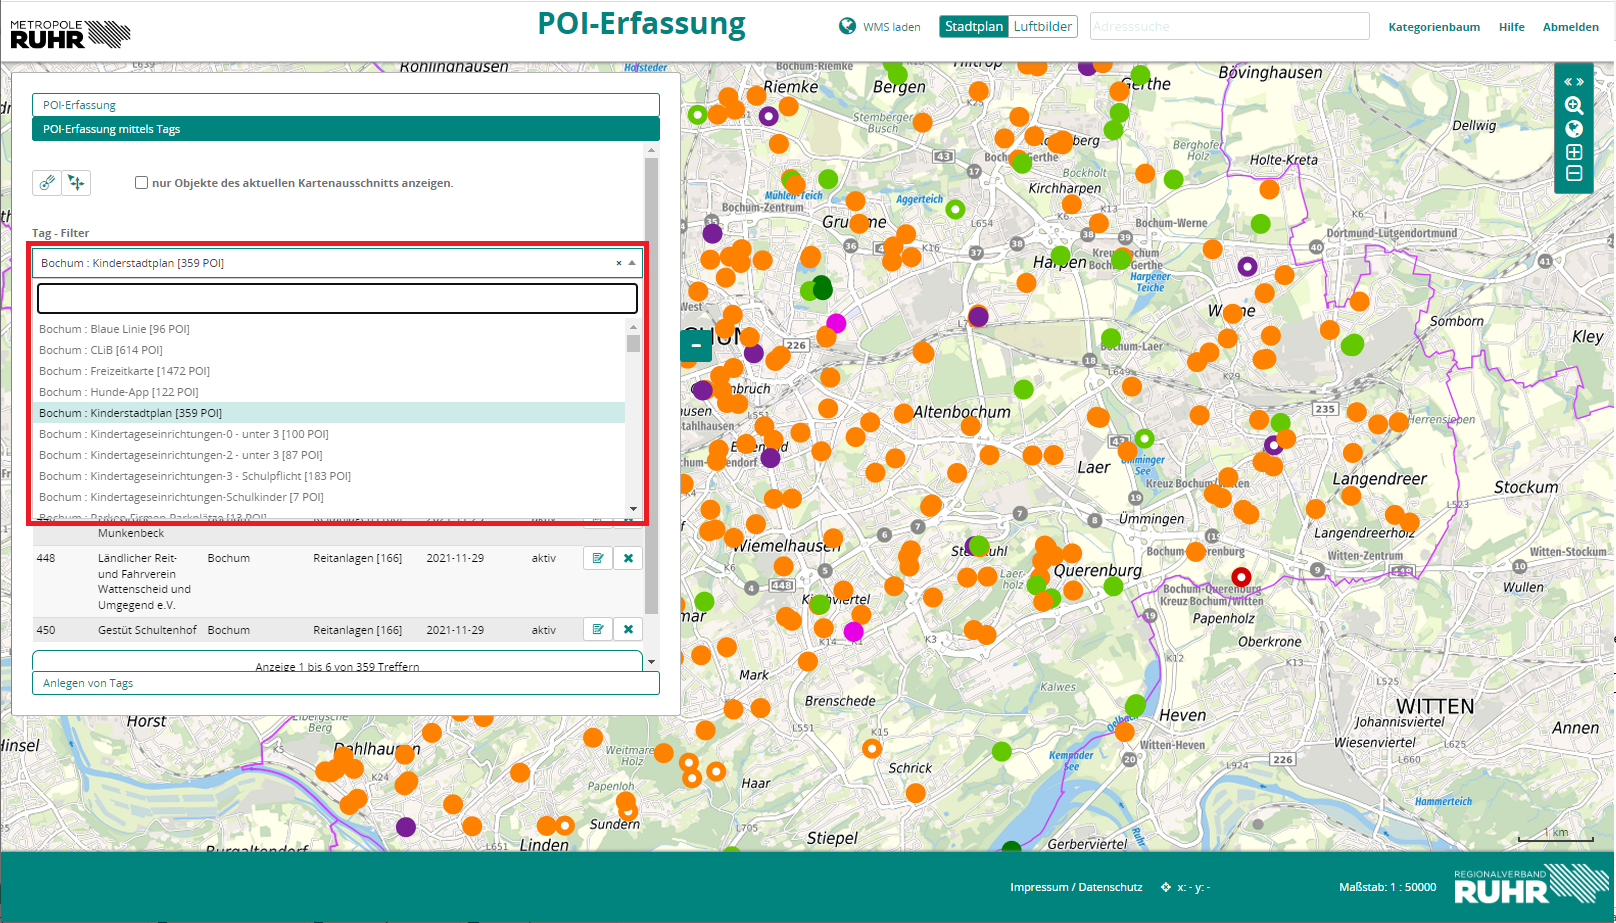Click the arrows tool icon left of the checkbox
The image size is (1616, 923).
click(x=76, y=182)
